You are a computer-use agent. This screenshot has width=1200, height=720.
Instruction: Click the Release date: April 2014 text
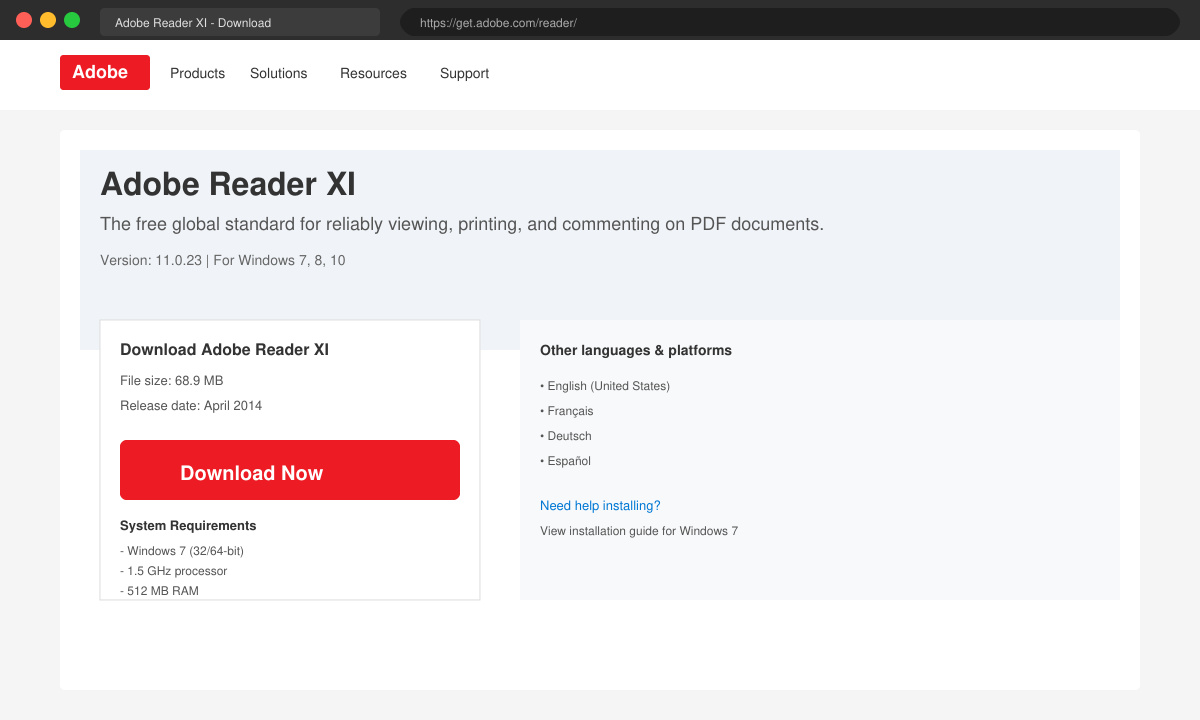point(191,406)
